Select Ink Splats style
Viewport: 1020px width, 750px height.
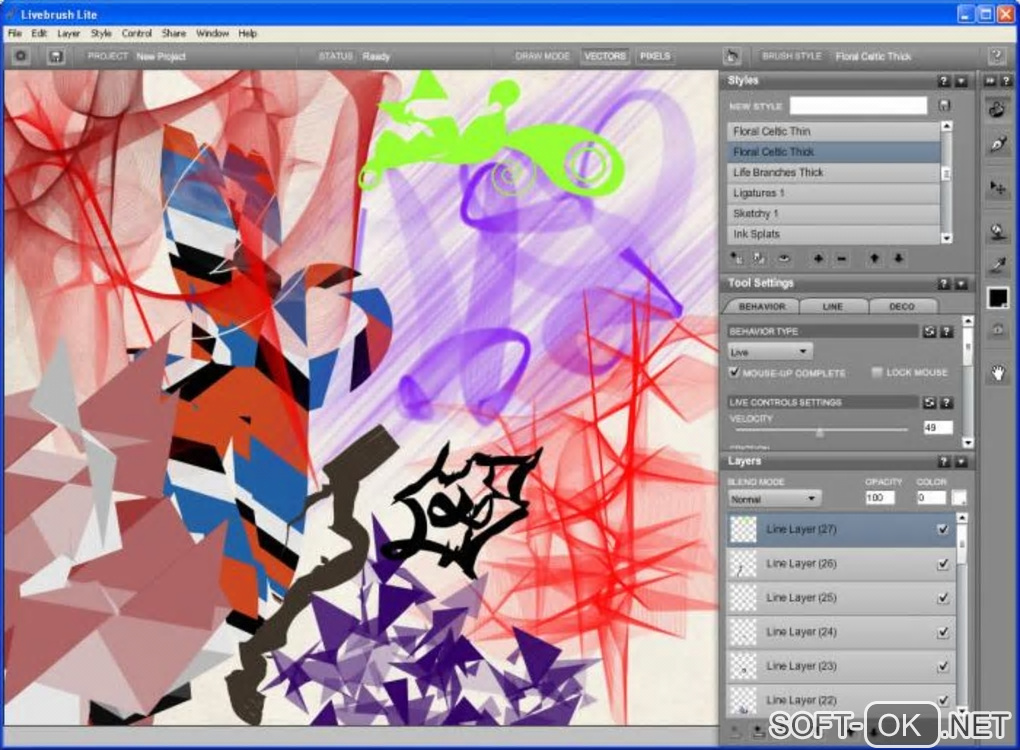click(833, 234)
